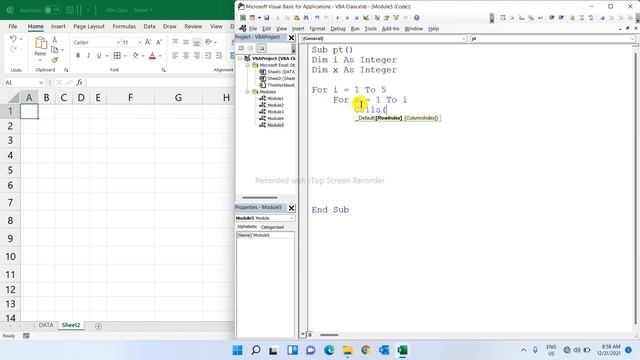Open the Paste options dropdown arrow
640x360 pixels.
tap(40, 60)
